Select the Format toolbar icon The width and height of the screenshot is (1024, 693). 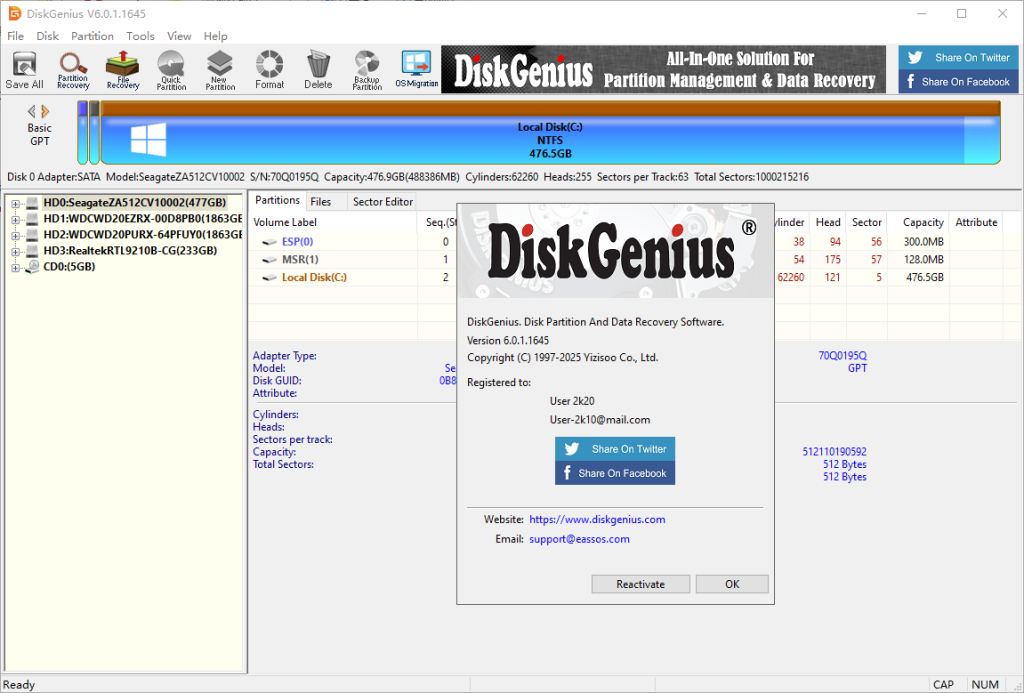click(269, 69)
